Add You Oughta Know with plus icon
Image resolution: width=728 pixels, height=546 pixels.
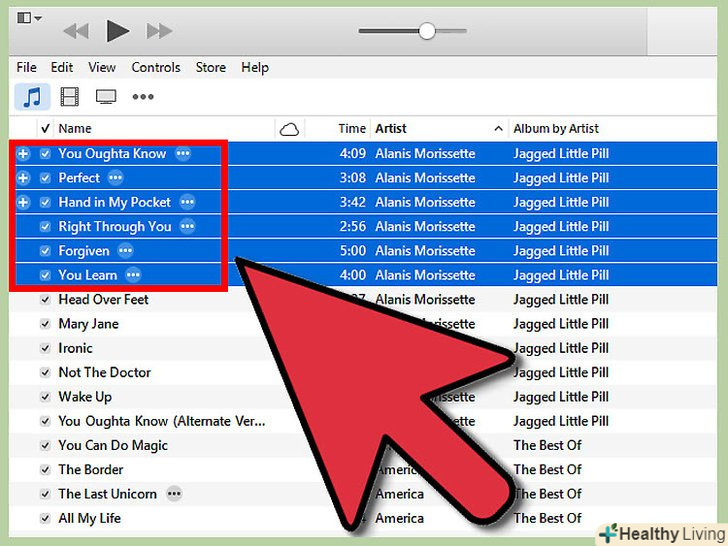pos(23,154)
